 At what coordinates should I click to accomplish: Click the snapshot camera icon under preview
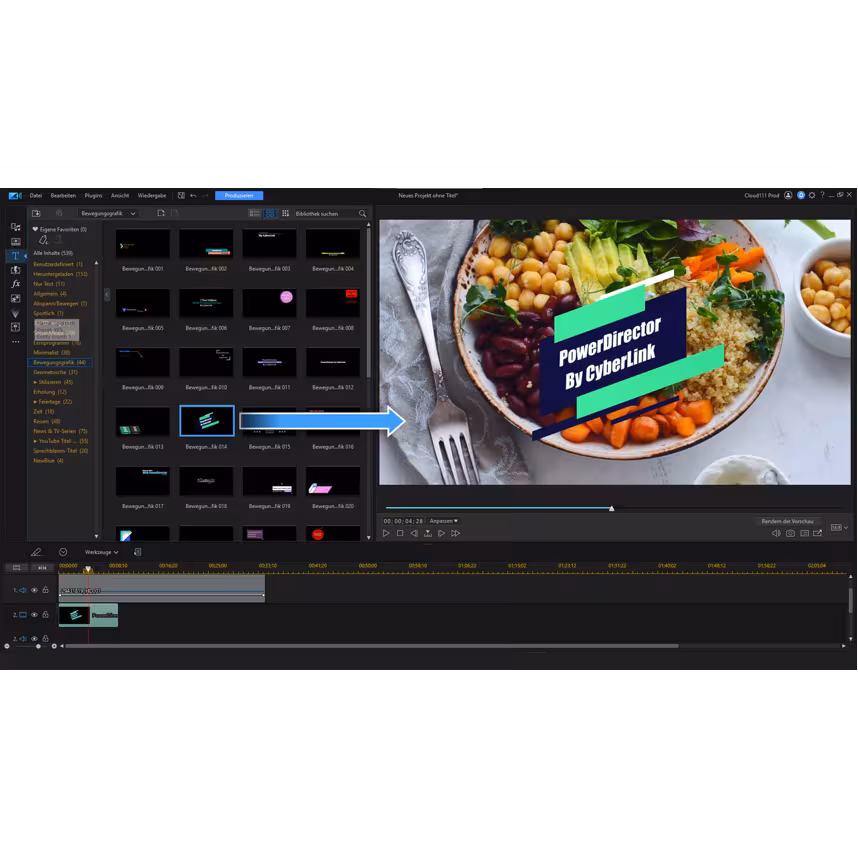pyautogui.click(x=790, y=534)
